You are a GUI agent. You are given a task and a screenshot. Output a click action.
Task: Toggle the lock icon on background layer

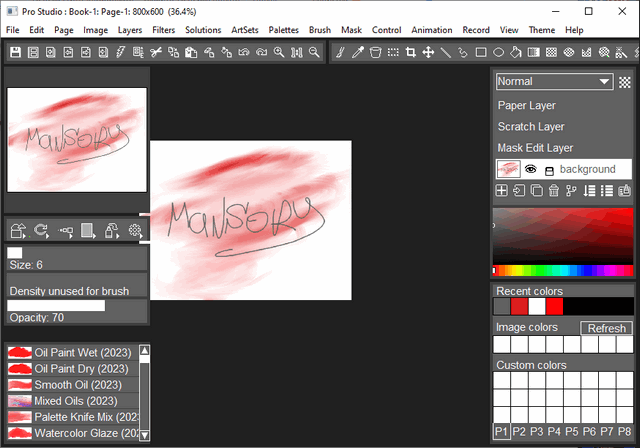click(x=549, y=170)
